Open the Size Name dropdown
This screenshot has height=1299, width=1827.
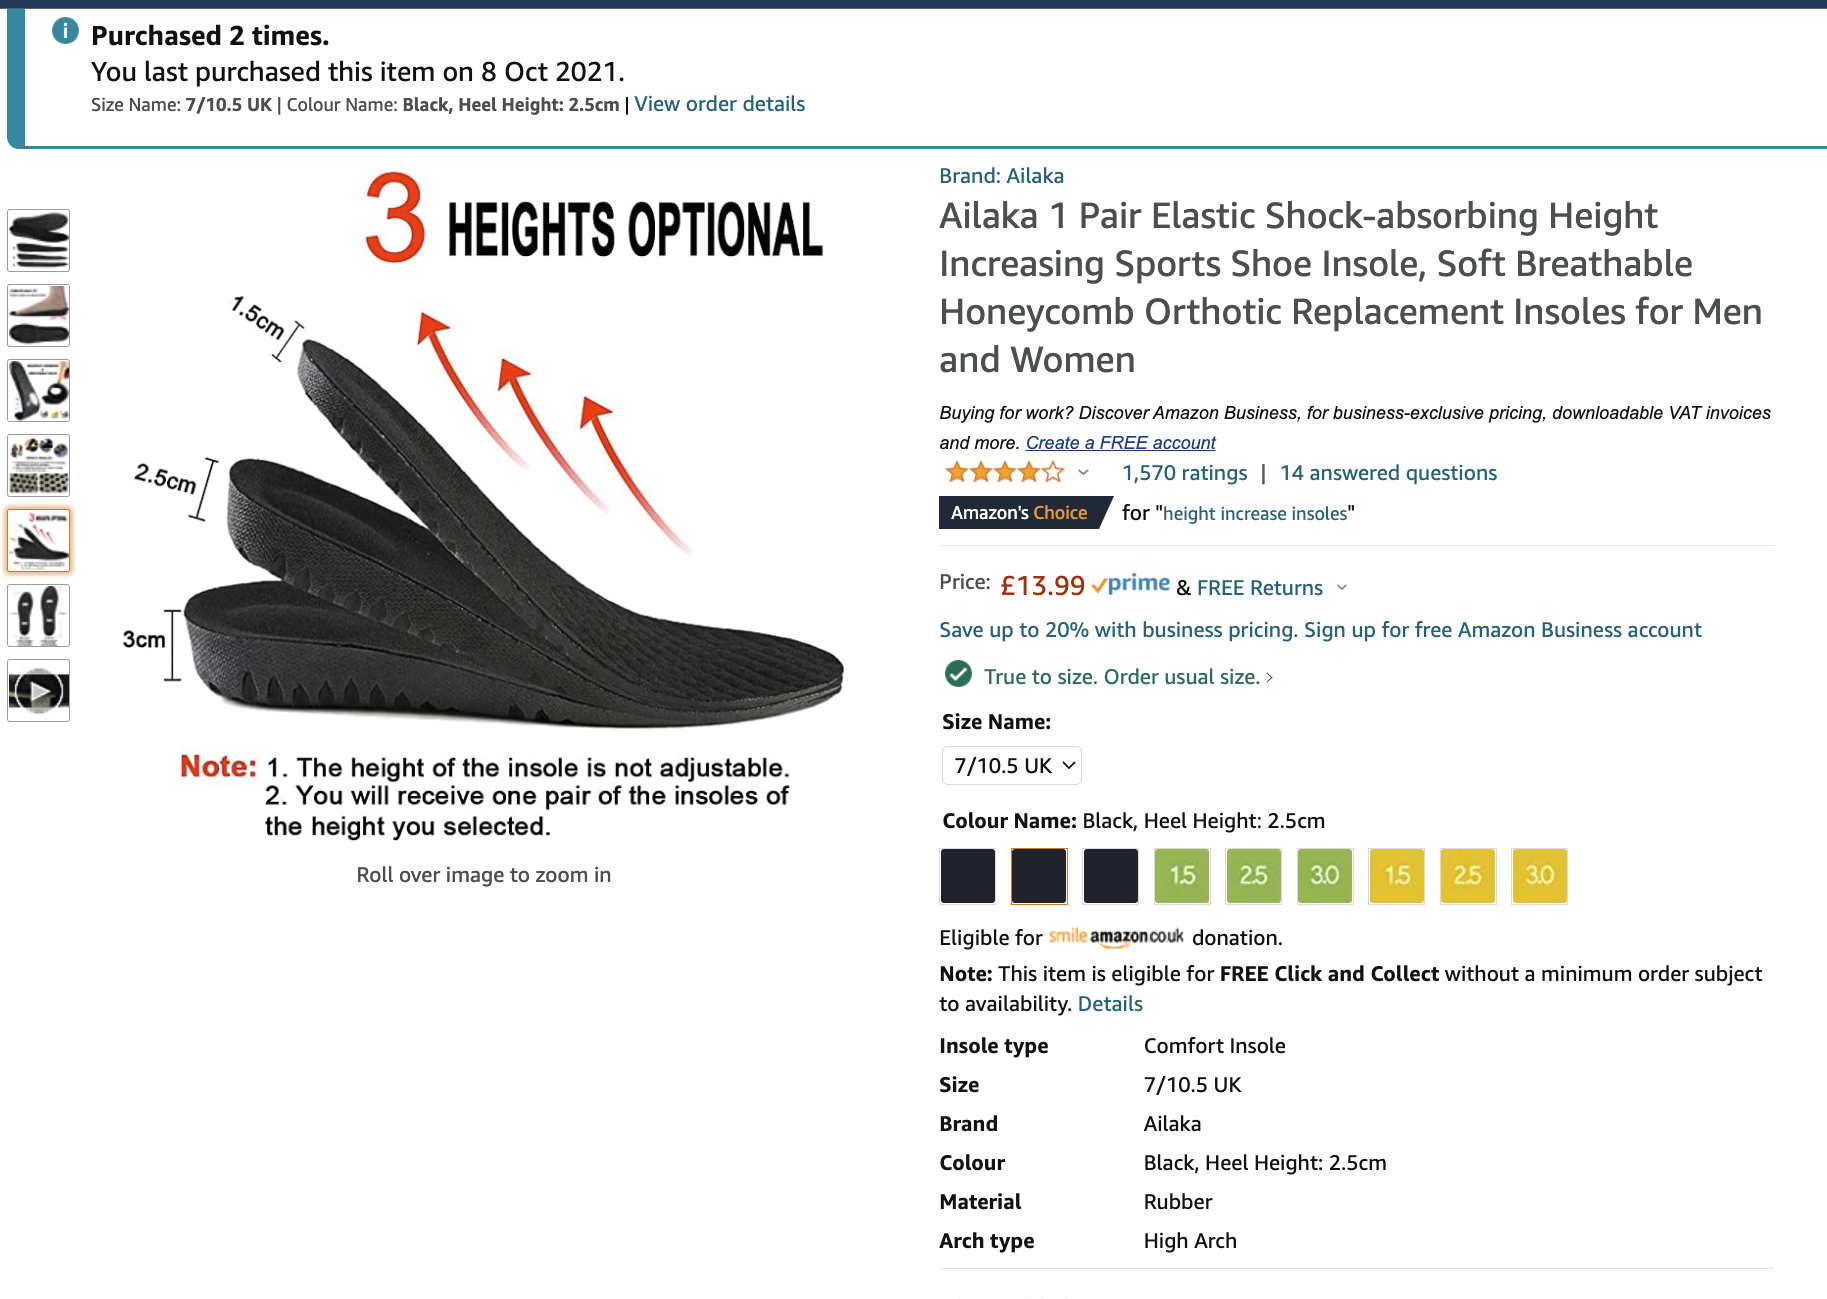click(x=1012, y=766)
